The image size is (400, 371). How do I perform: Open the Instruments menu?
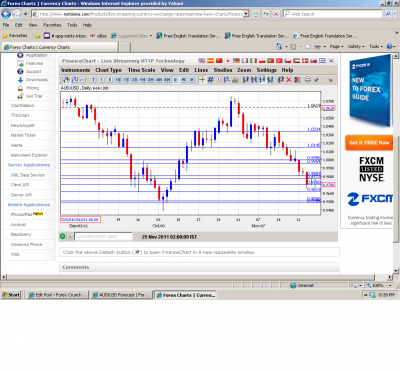(x=76, y=70)
